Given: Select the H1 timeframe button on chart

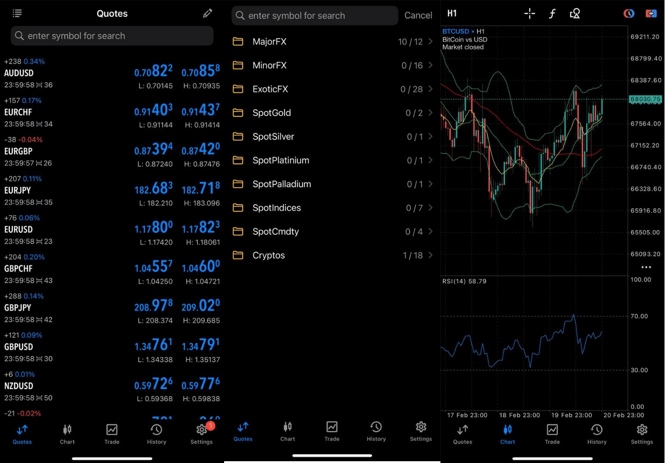Looking at the screenshot, I should coord(452,14).
